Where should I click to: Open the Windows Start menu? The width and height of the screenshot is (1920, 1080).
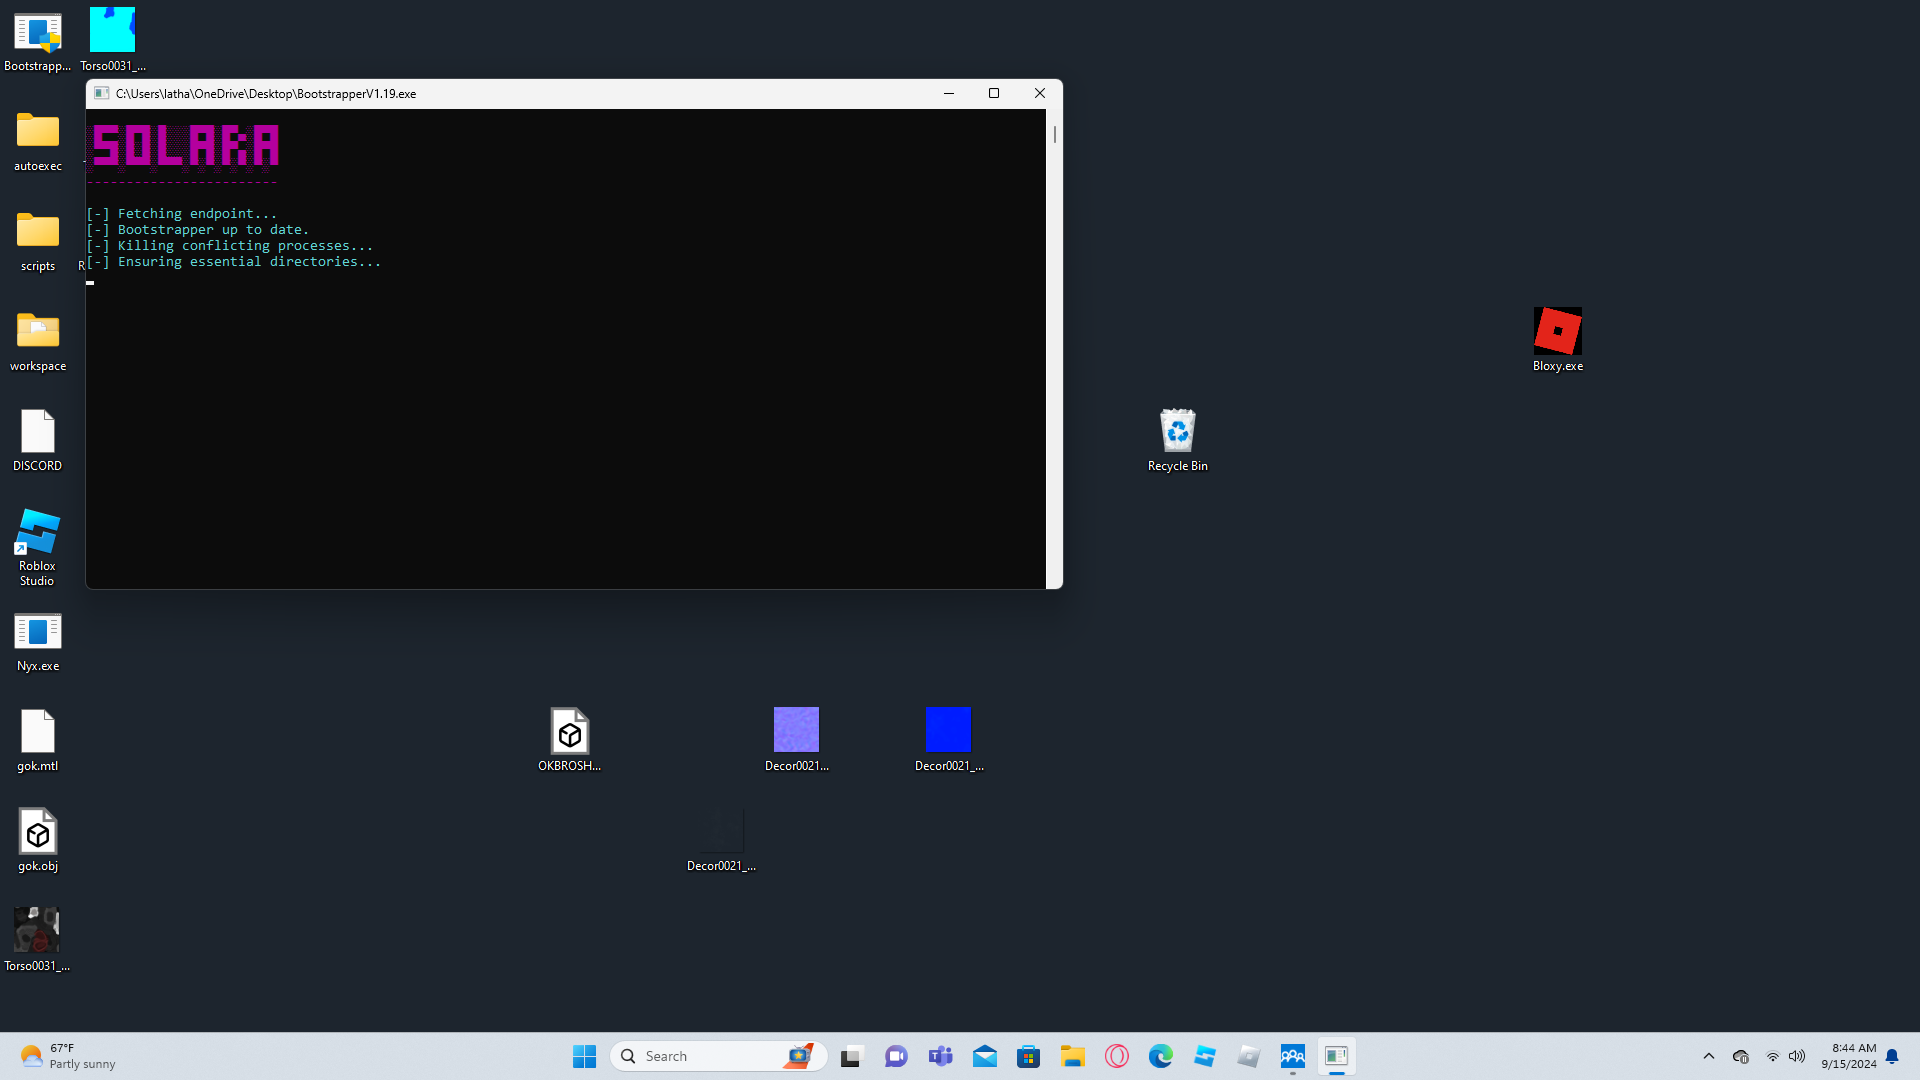click(585, 1056)
